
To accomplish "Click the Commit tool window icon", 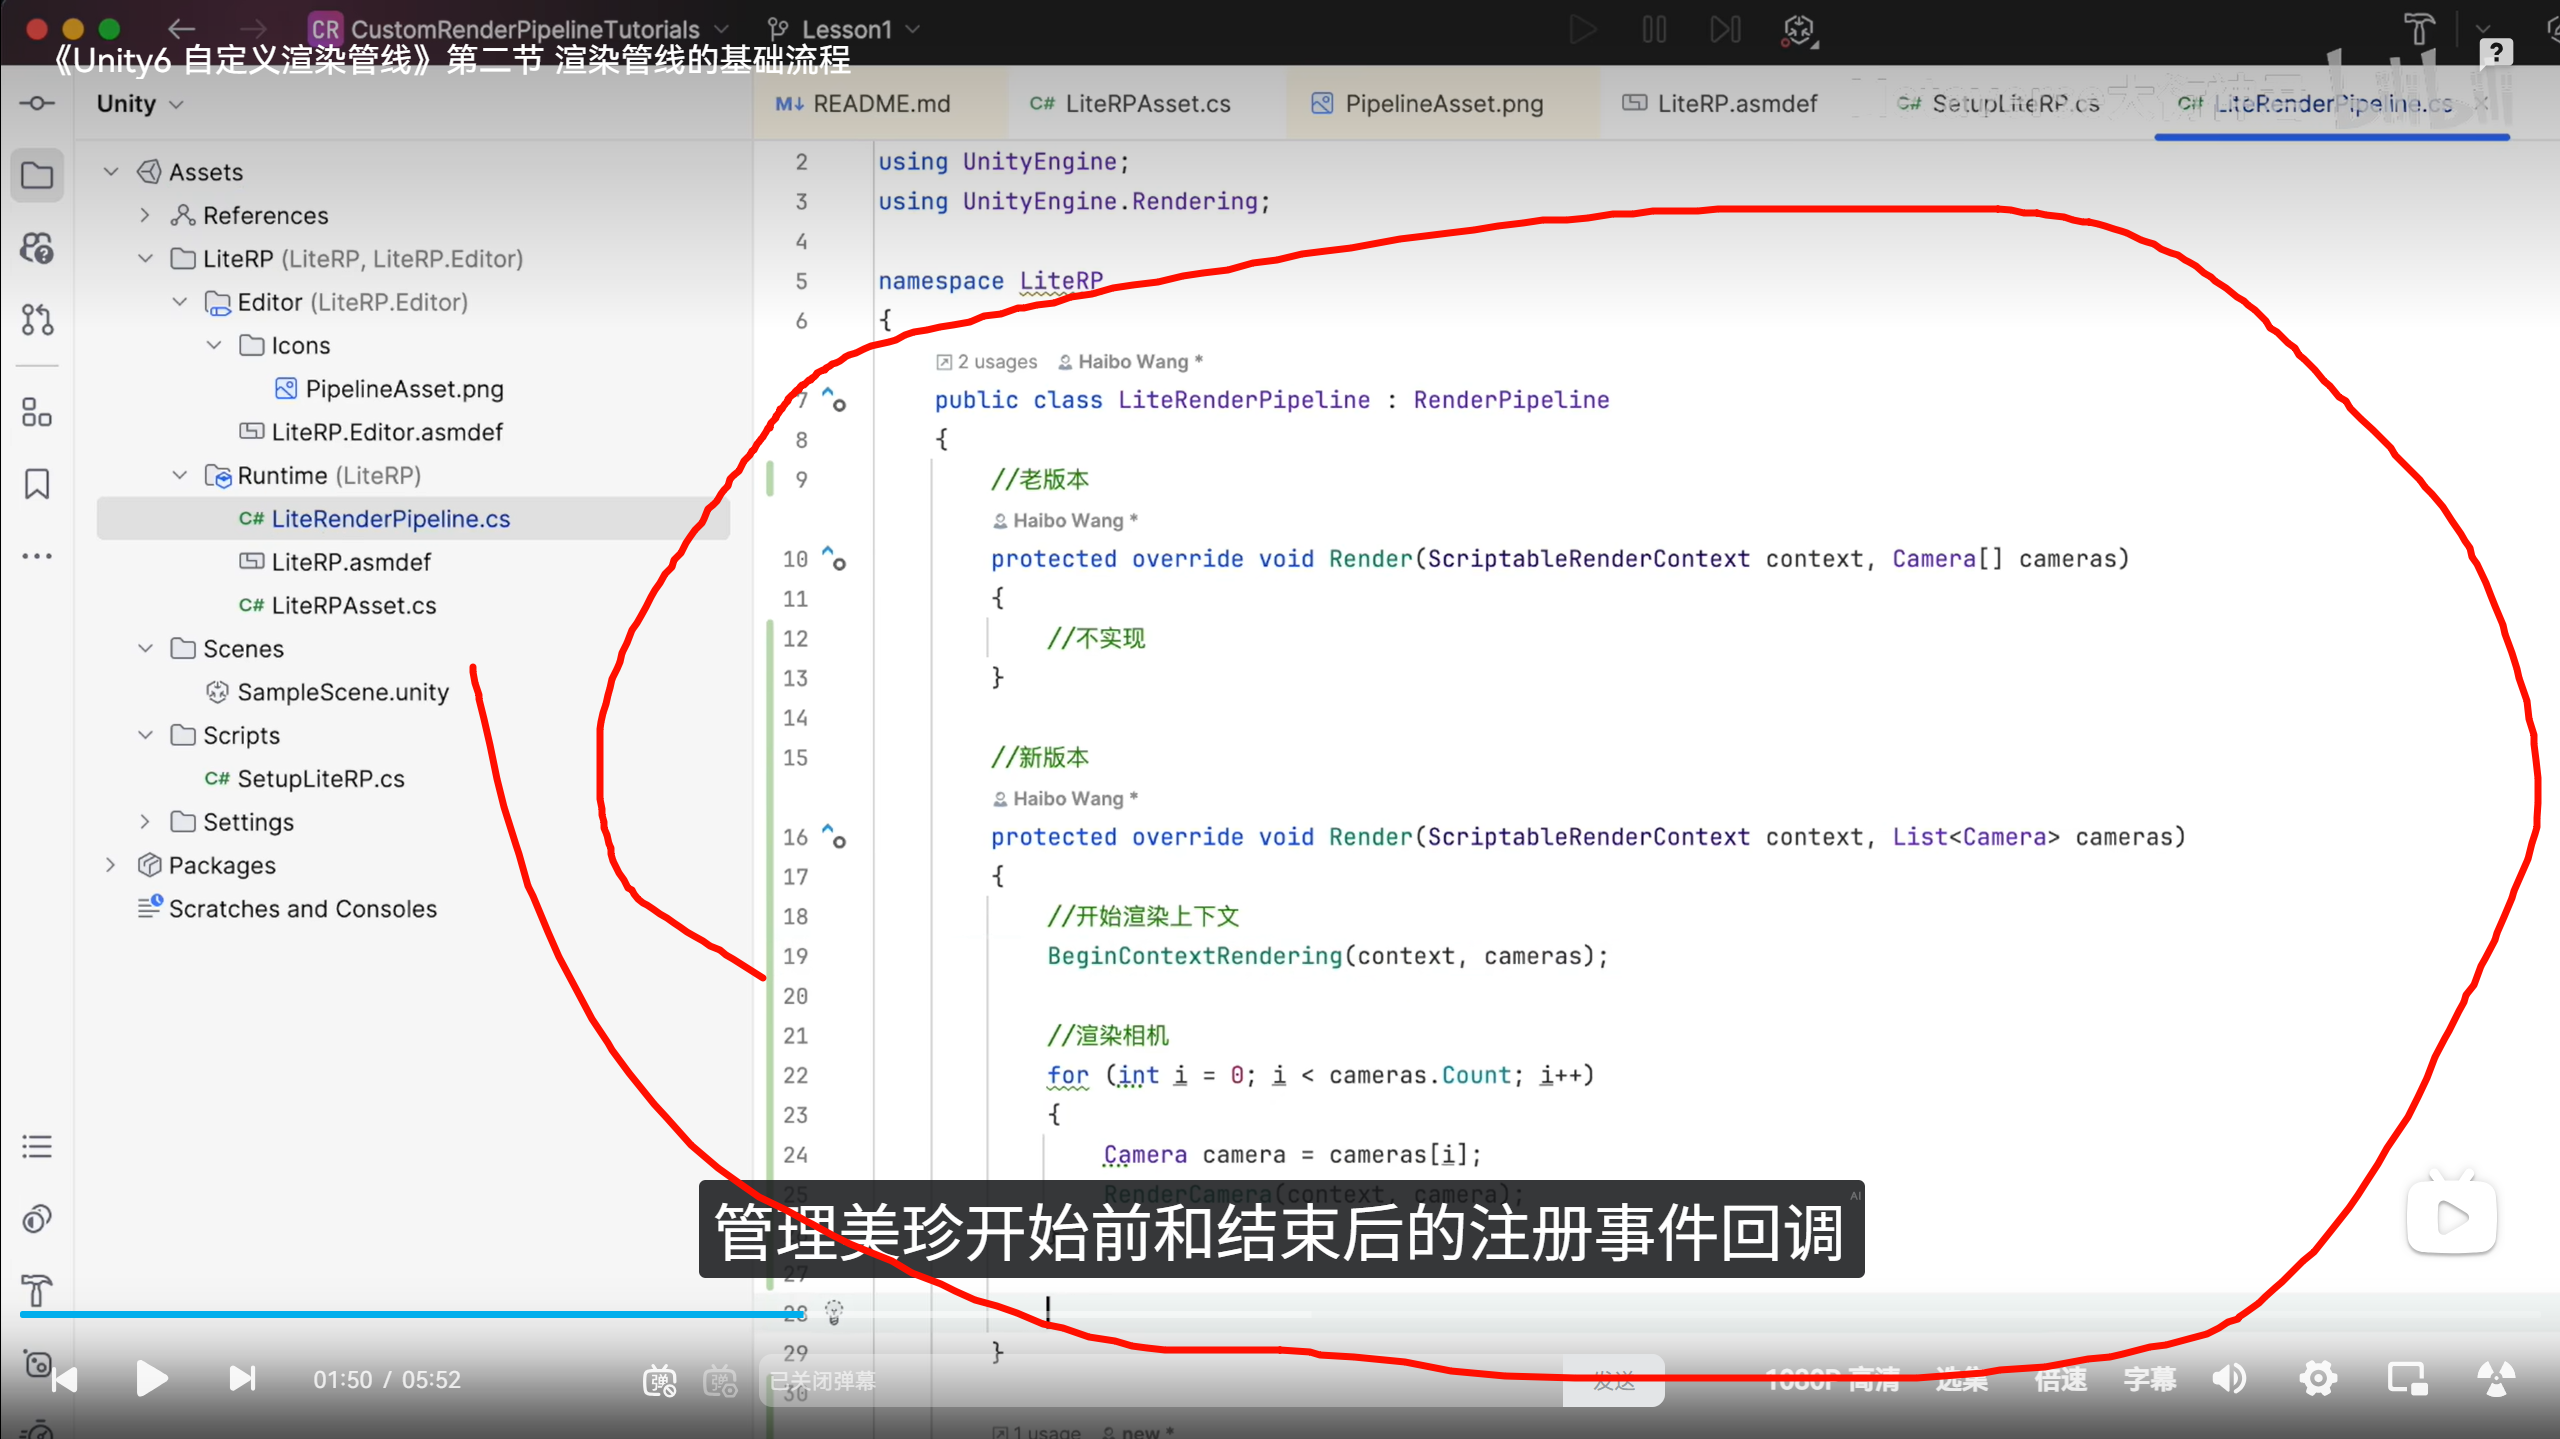I will 37,103.
